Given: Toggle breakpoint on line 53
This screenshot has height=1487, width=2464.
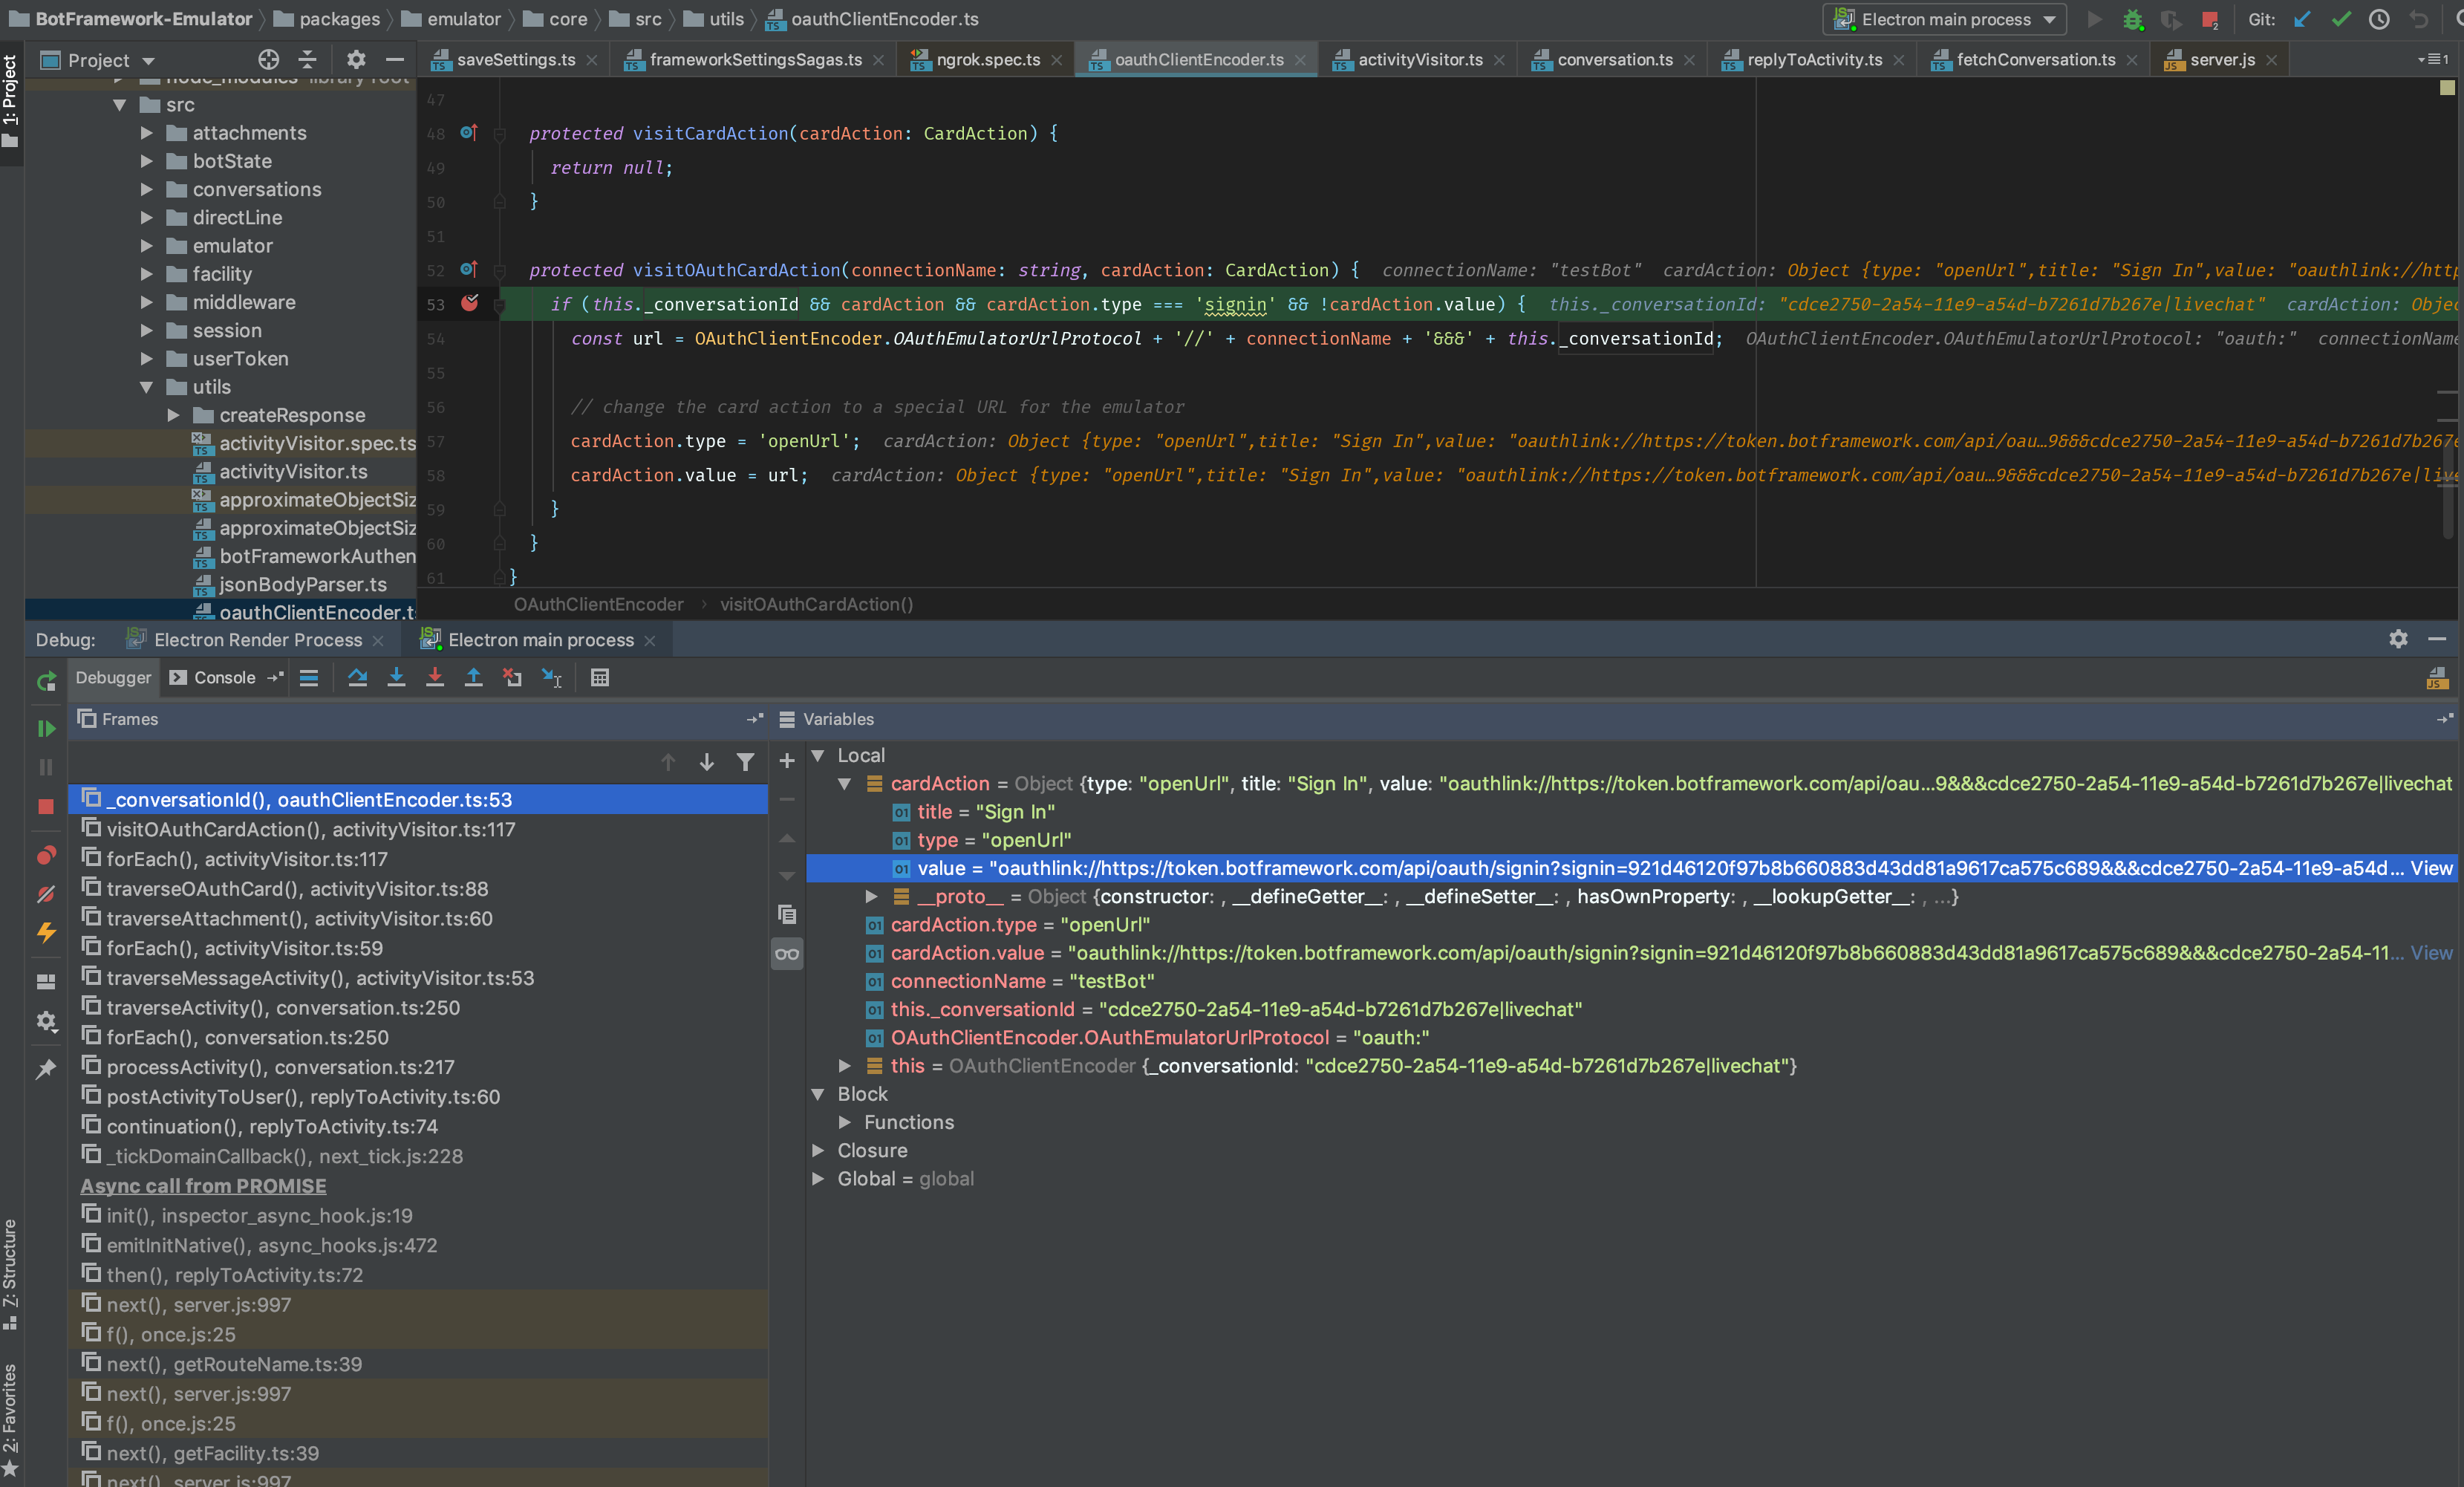Looking at the screenshot, I should click(469, 304).
